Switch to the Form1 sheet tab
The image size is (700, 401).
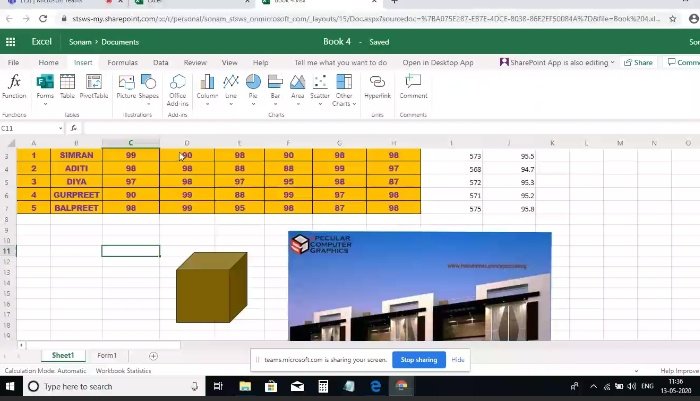coord(107,355)
